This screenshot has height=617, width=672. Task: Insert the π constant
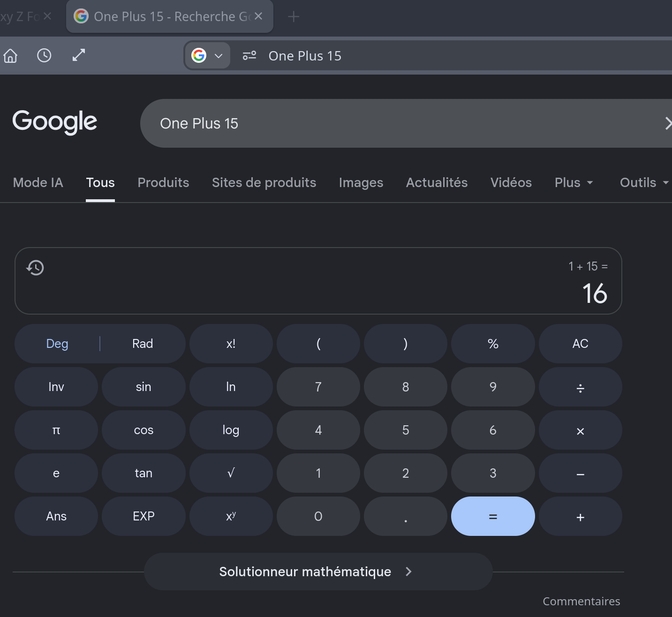pos(56,430)
